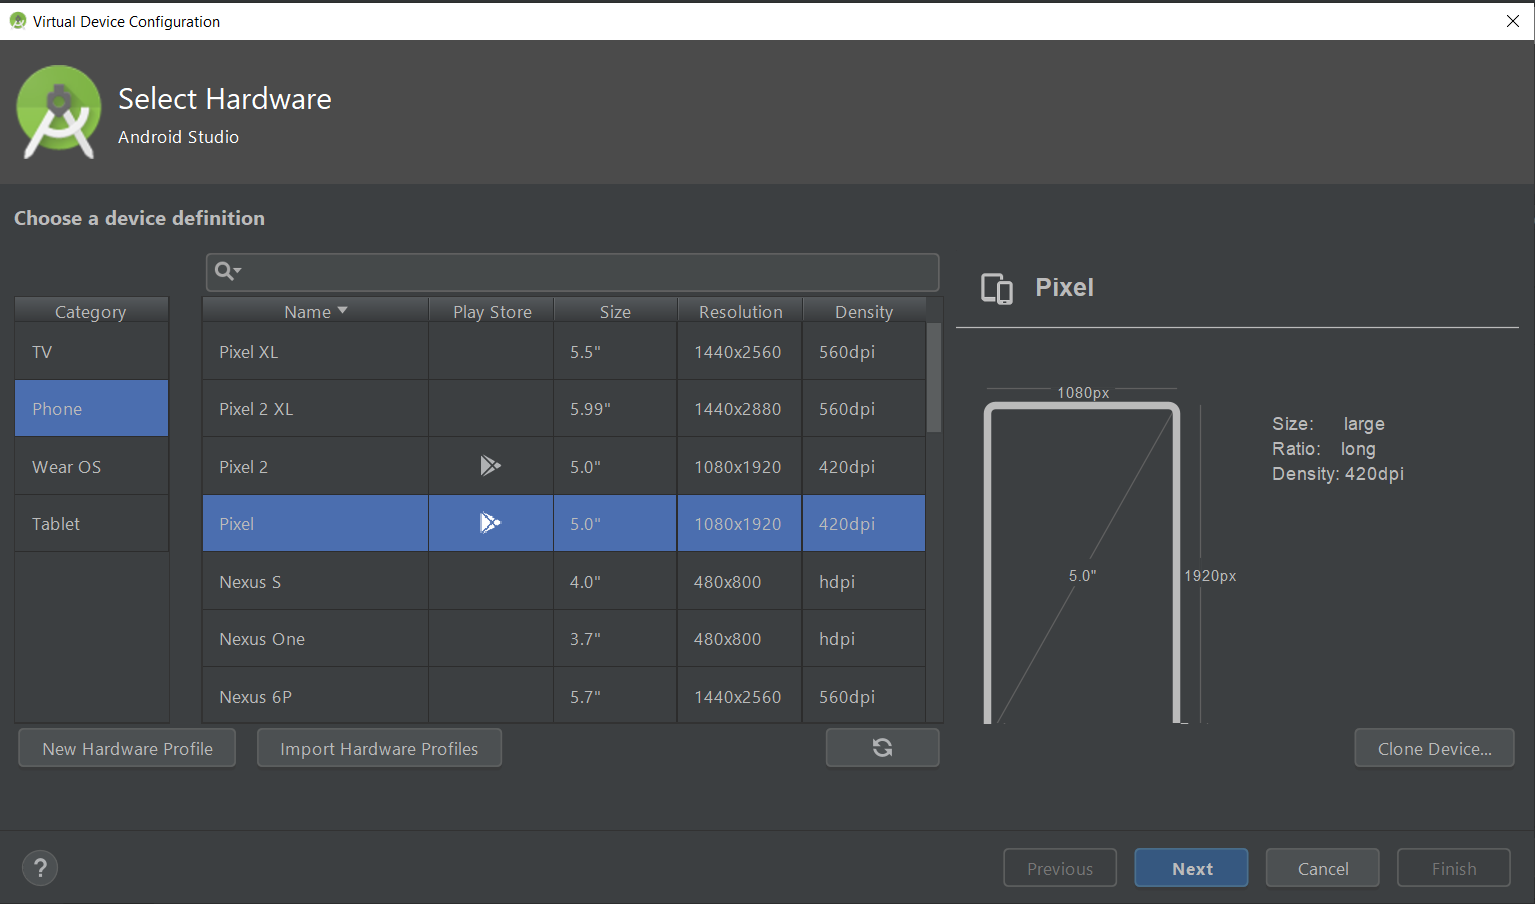Click 1080x1920 resolution in Pixel 2 row
1535x904 pixels.
click(738, 467)
